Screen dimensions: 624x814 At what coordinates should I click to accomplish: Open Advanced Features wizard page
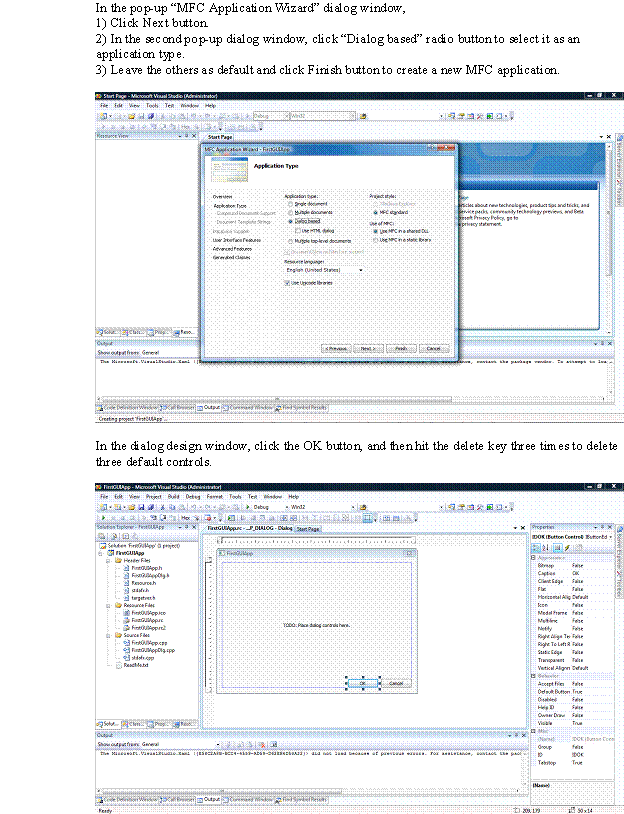[x=232, y=249]
